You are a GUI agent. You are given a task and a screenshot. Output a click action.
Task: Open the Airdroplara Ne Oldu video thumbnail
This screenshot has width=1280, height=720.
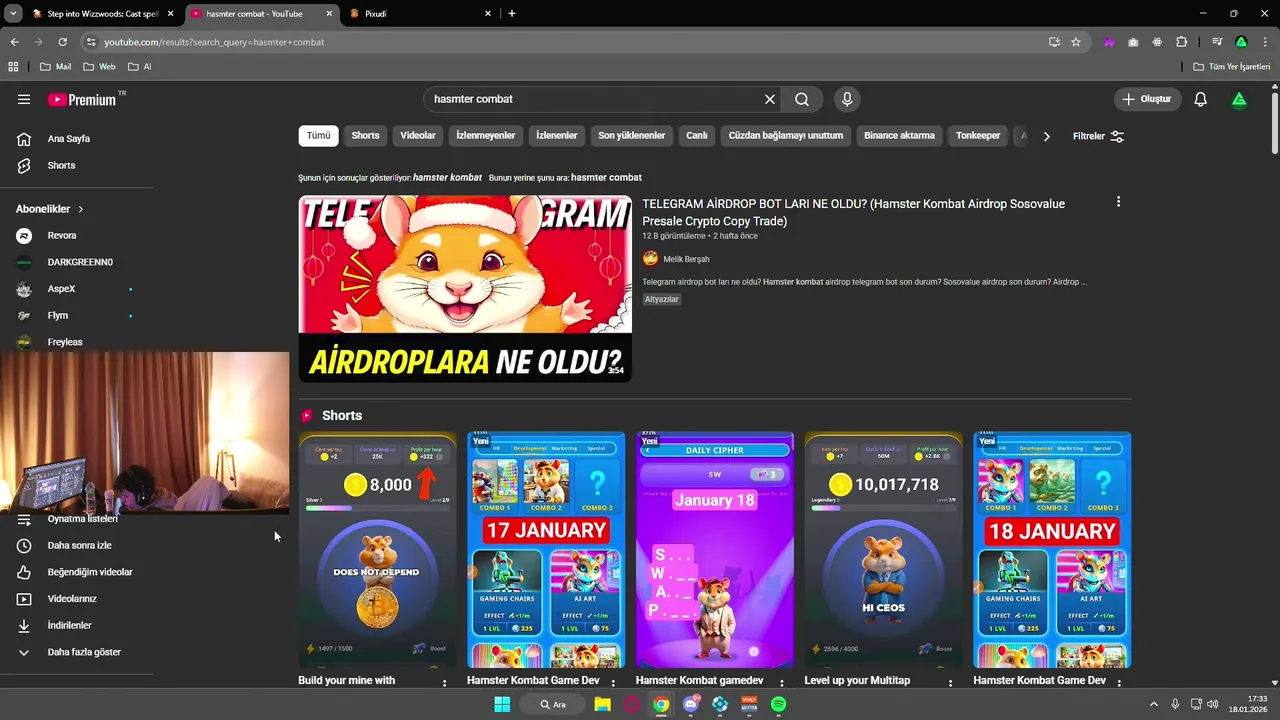465,289
